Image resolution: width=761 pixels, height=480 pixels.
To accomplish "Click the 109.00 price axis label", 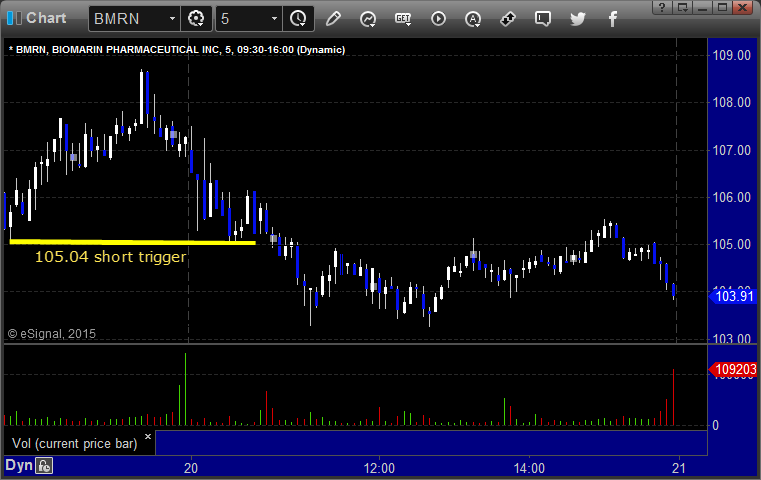I will point(731,55).
